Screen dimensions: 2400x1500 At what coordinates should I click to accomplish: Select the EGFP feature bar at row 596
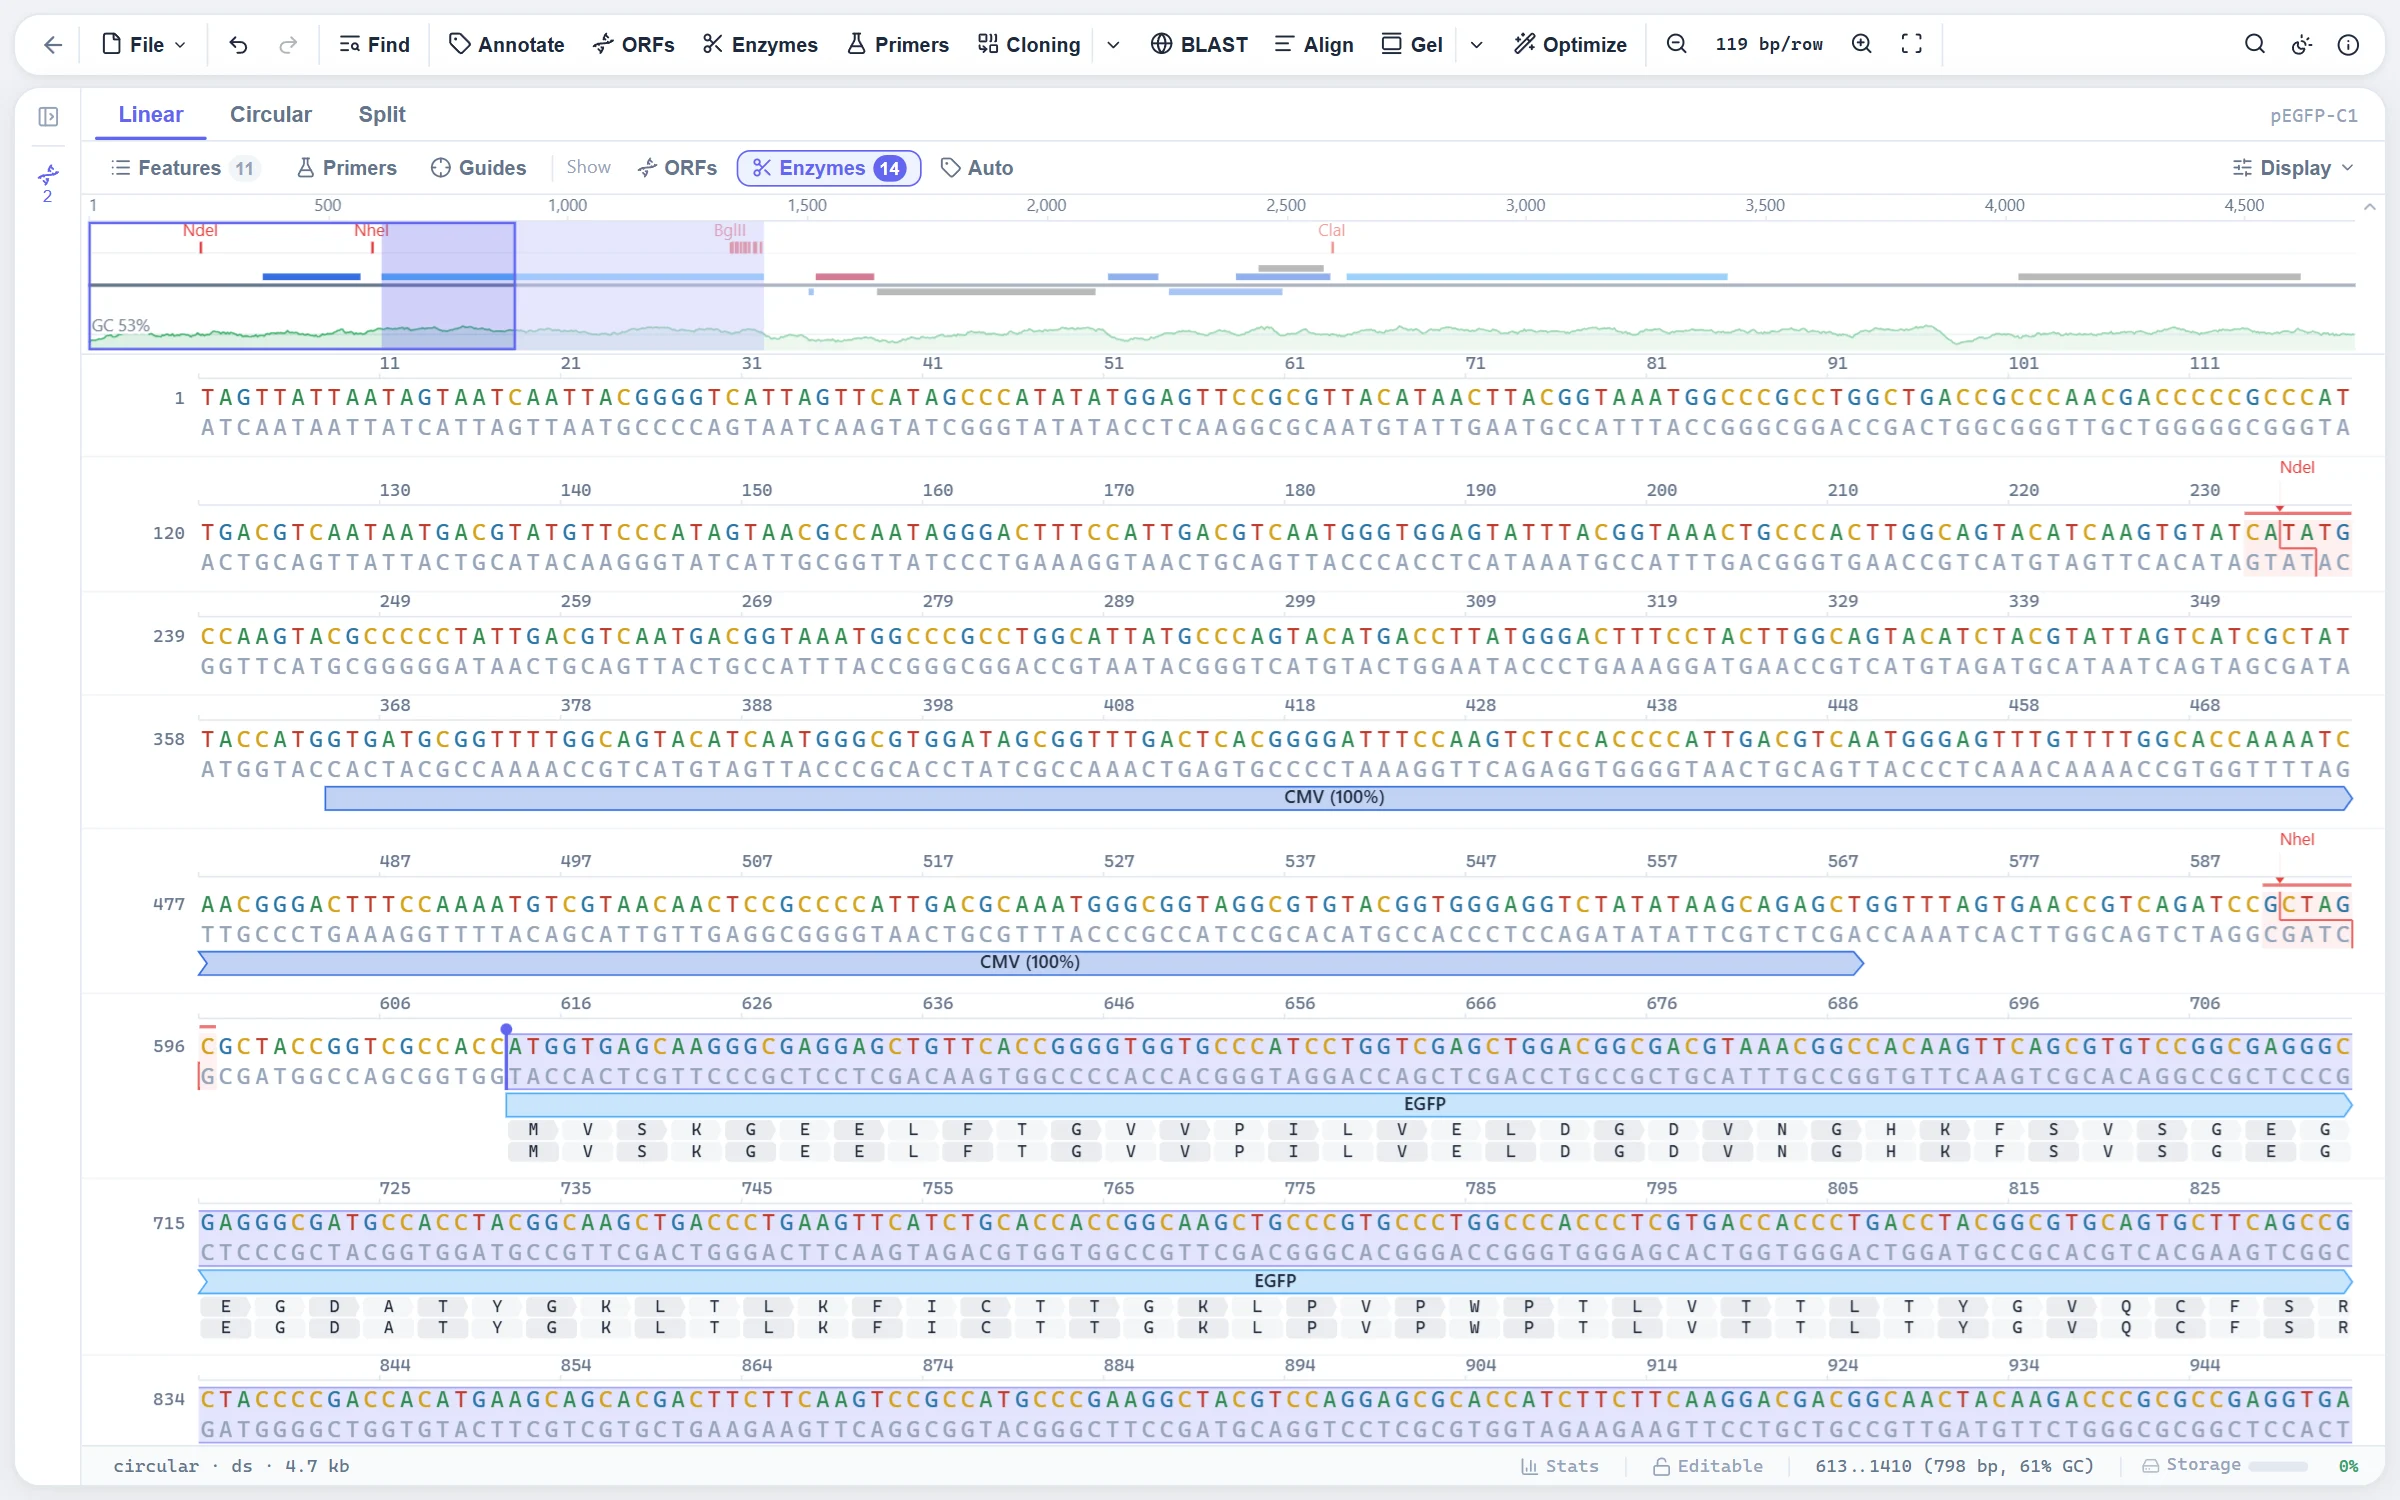coord(1428,1104)
